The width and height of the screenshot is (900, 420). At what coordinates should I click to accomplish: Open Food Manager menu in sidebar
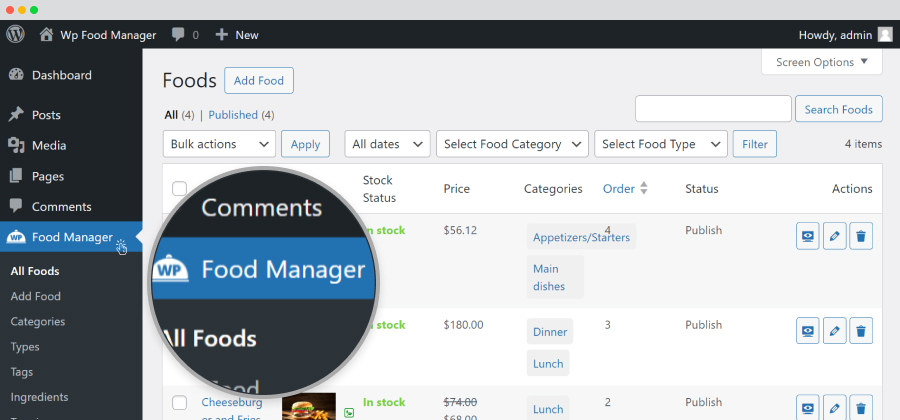[71, 237]
